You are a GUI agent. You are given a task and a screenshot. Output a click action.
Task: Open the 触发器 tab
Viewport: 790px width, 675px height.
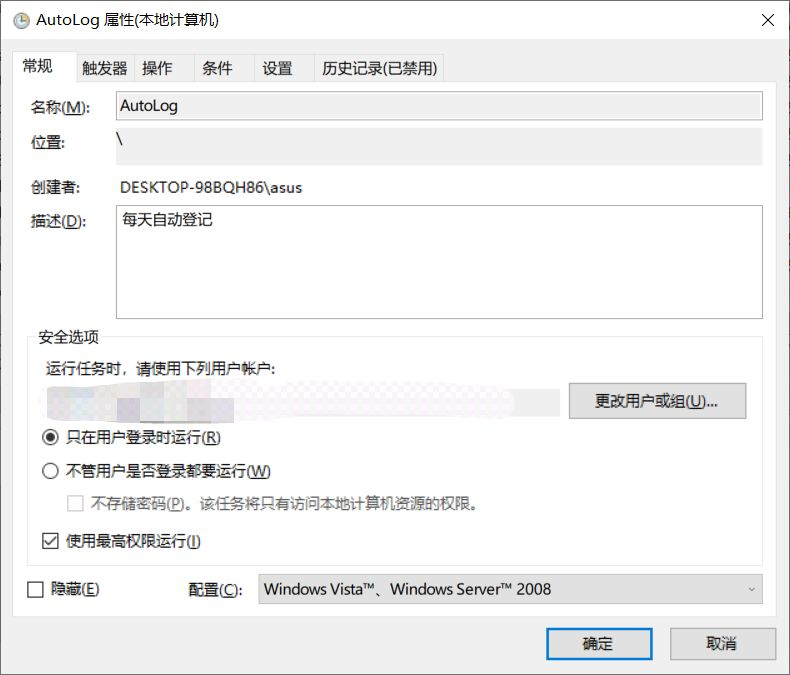(105, 68)
